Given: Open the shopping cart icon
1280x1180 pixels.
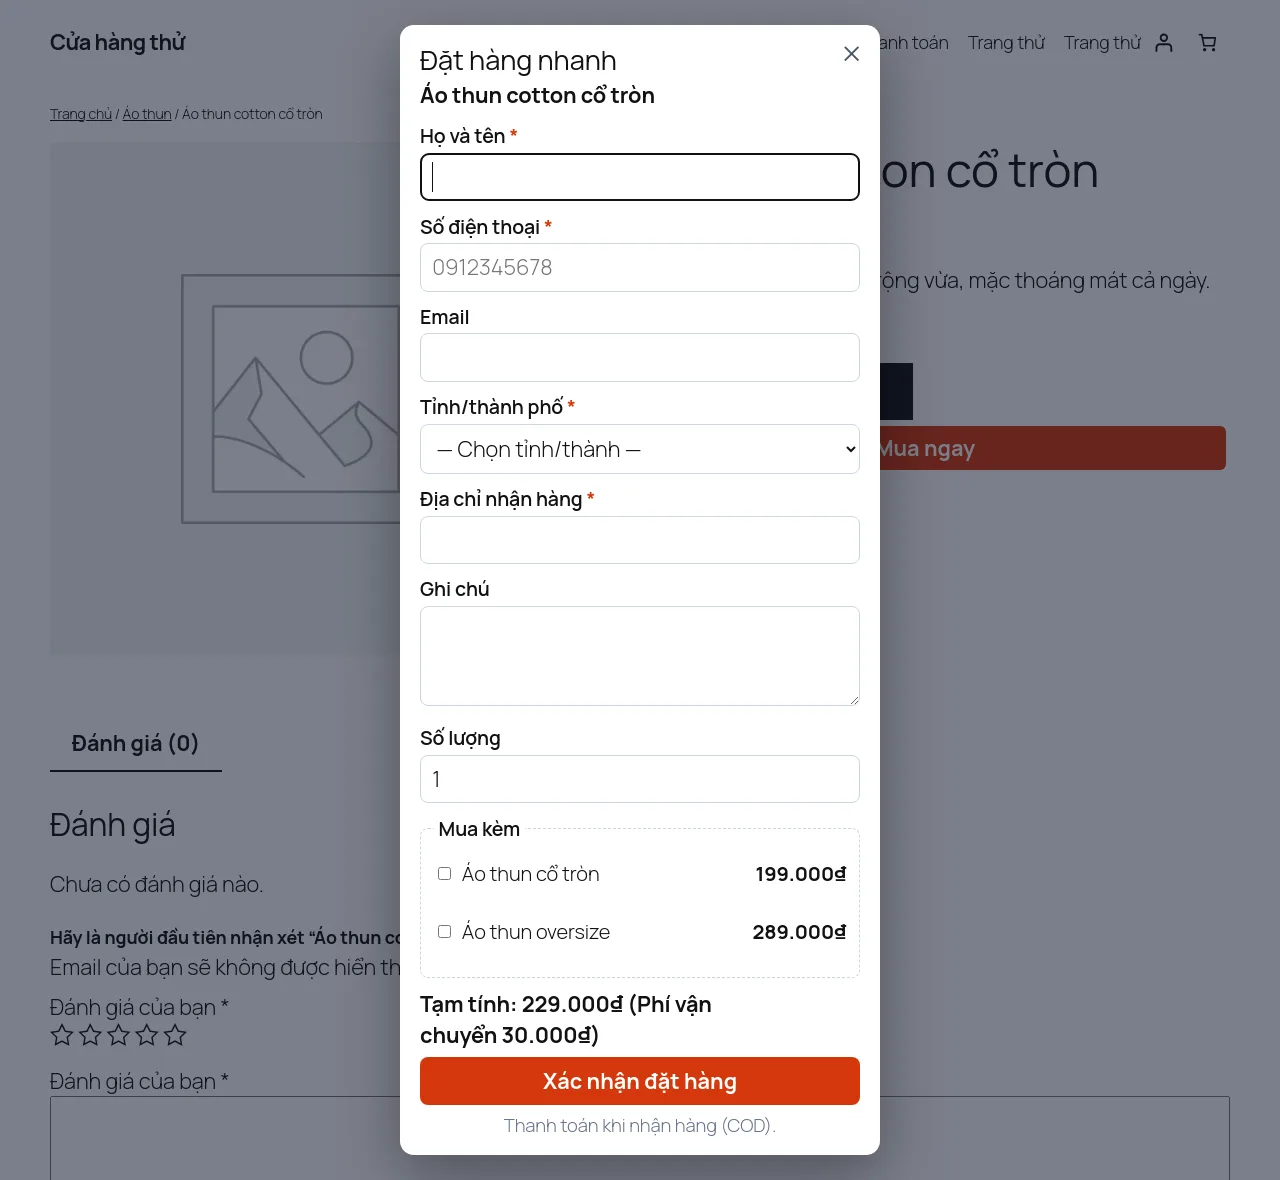Looking at the screenshot, I should (x=1208, y=43).
